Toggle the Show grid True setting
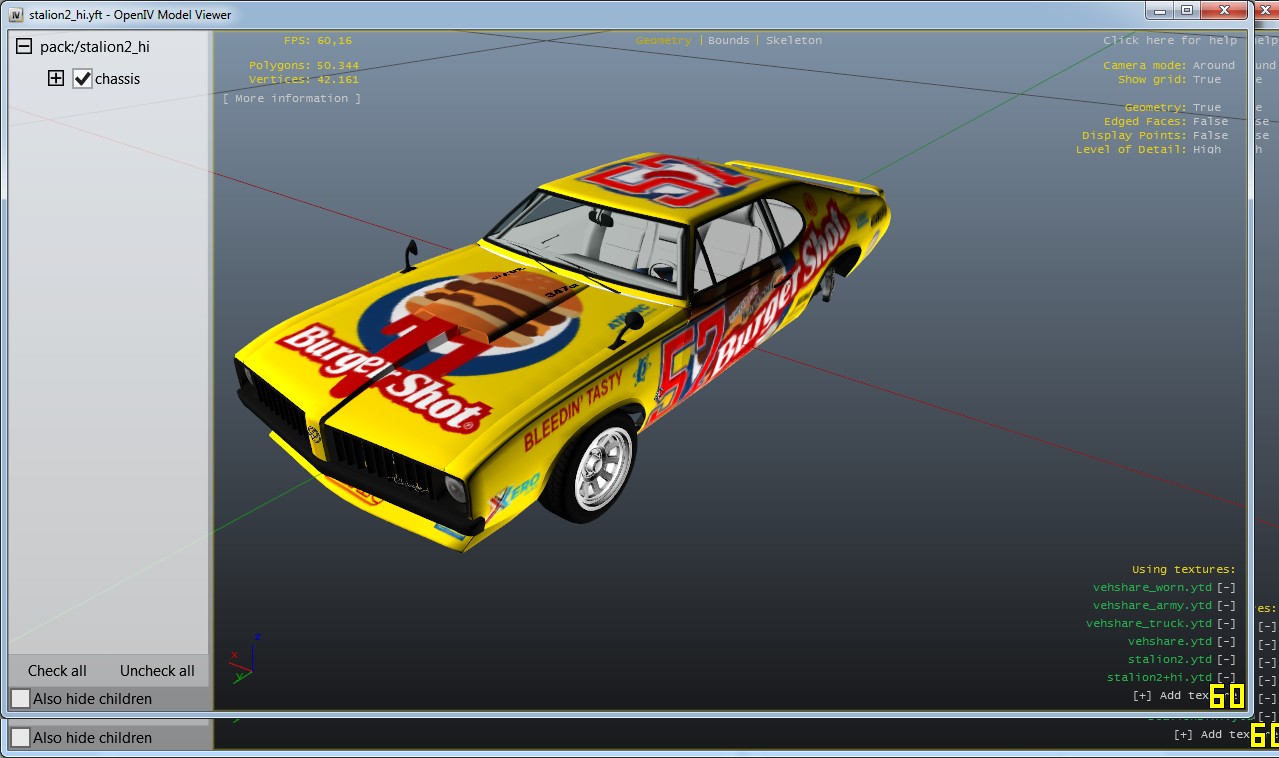This screenshot has width=1279, height=758. point(1207,79)
